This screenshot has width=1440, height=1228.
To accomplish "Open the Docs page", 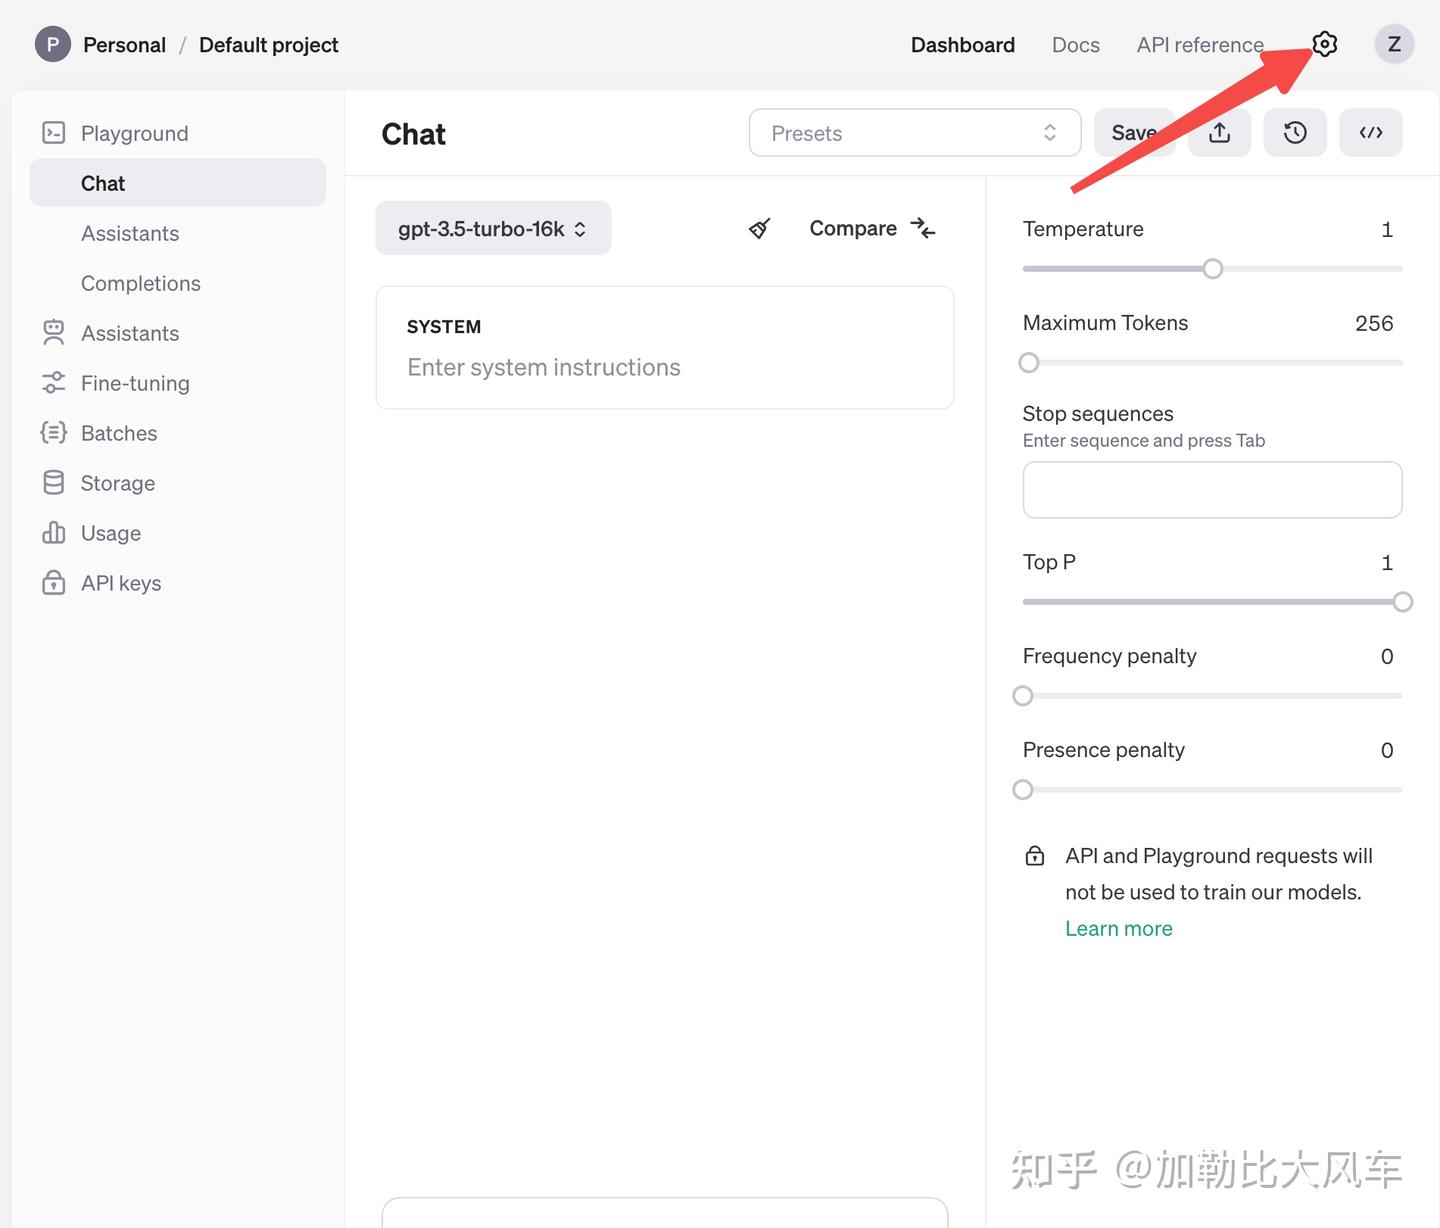I will (1075, 44).
